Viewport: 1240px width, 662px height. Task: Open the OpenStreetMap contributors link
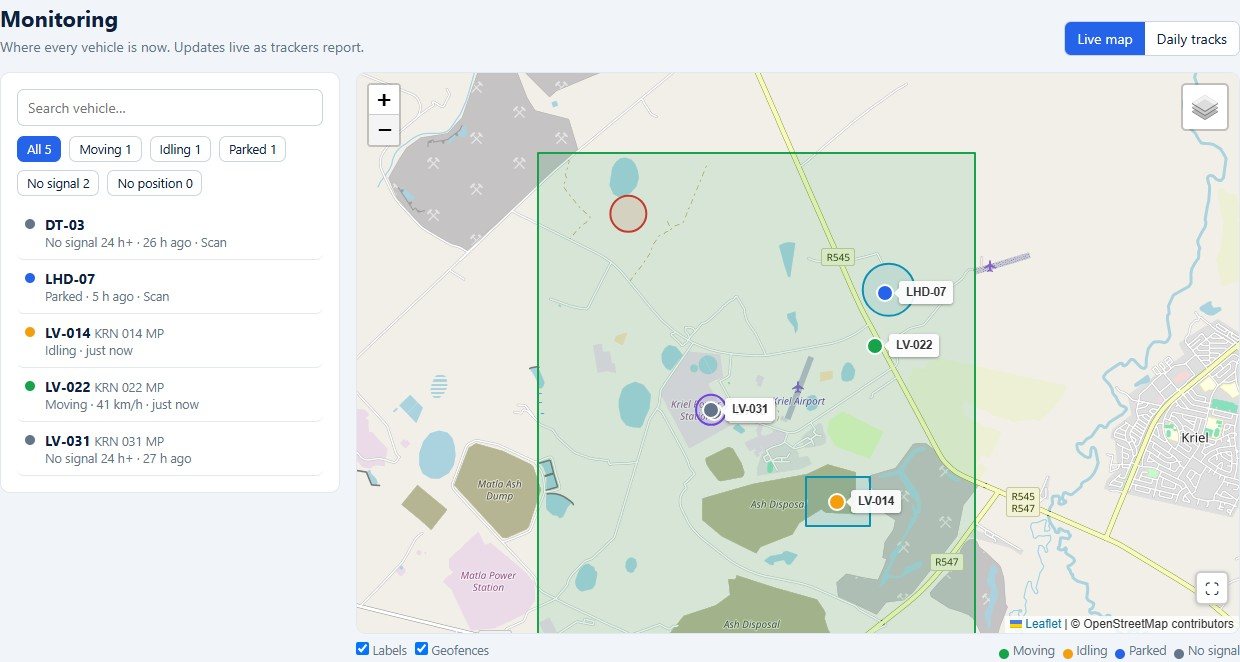(x=1159, y=624)
